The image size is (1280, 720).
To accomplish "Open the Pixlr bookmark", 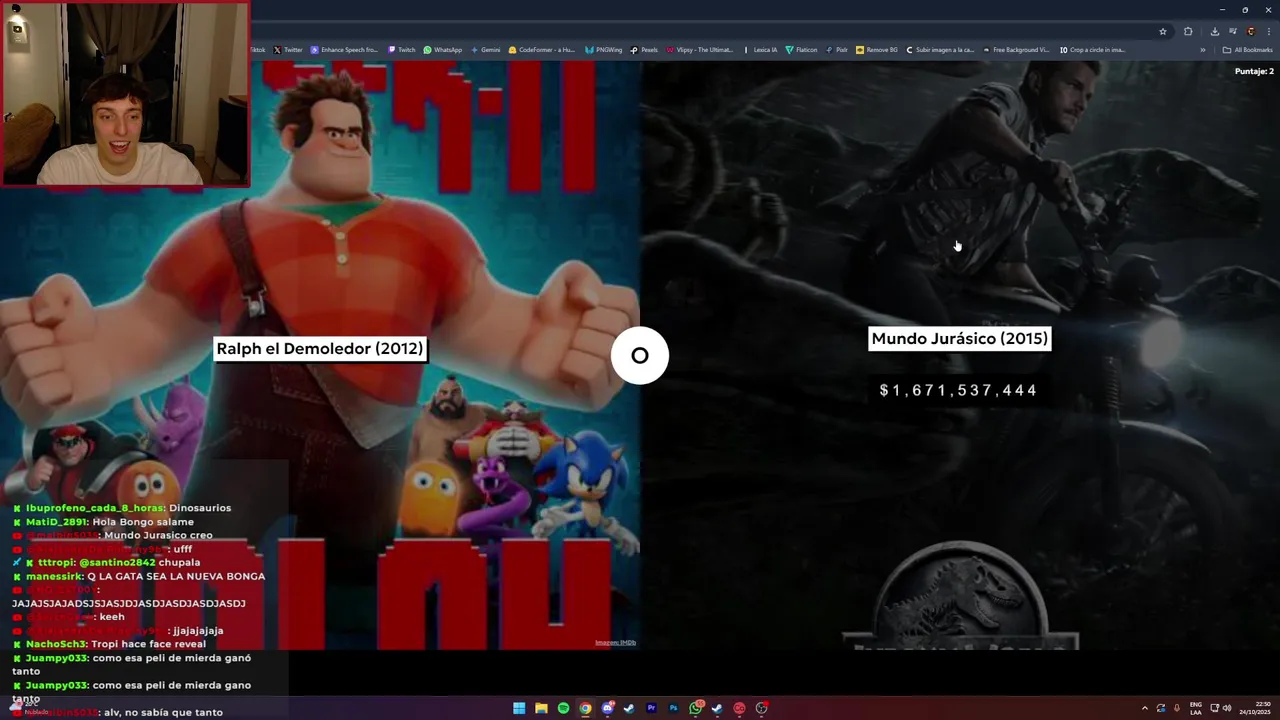I will pos(837,50).
